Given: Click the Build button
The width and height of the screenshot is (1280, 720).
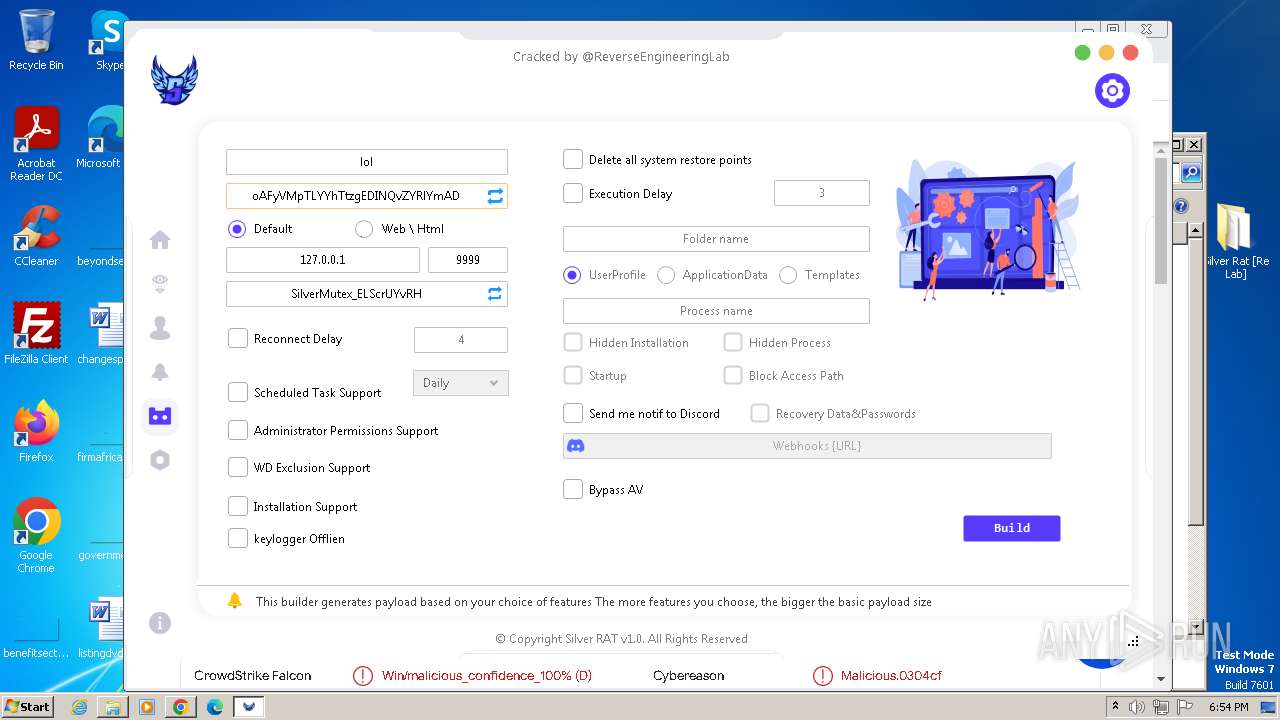Looking at the screenshot, I should [1012, 528].
